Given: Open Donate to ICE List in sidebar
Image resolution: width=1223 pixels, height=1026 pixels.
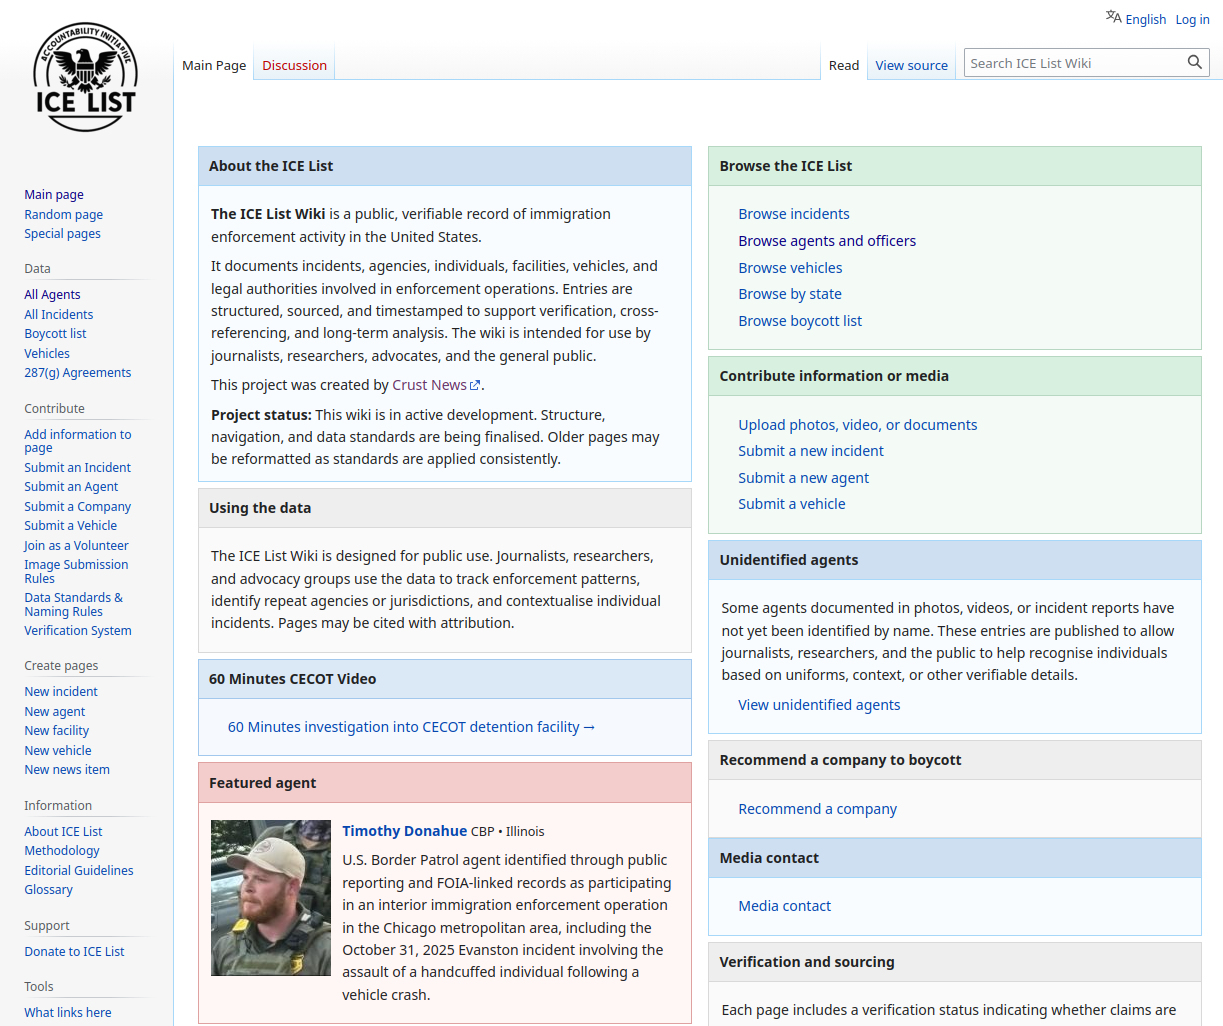Looking at the screenshot, I should (x=74, y=952).
